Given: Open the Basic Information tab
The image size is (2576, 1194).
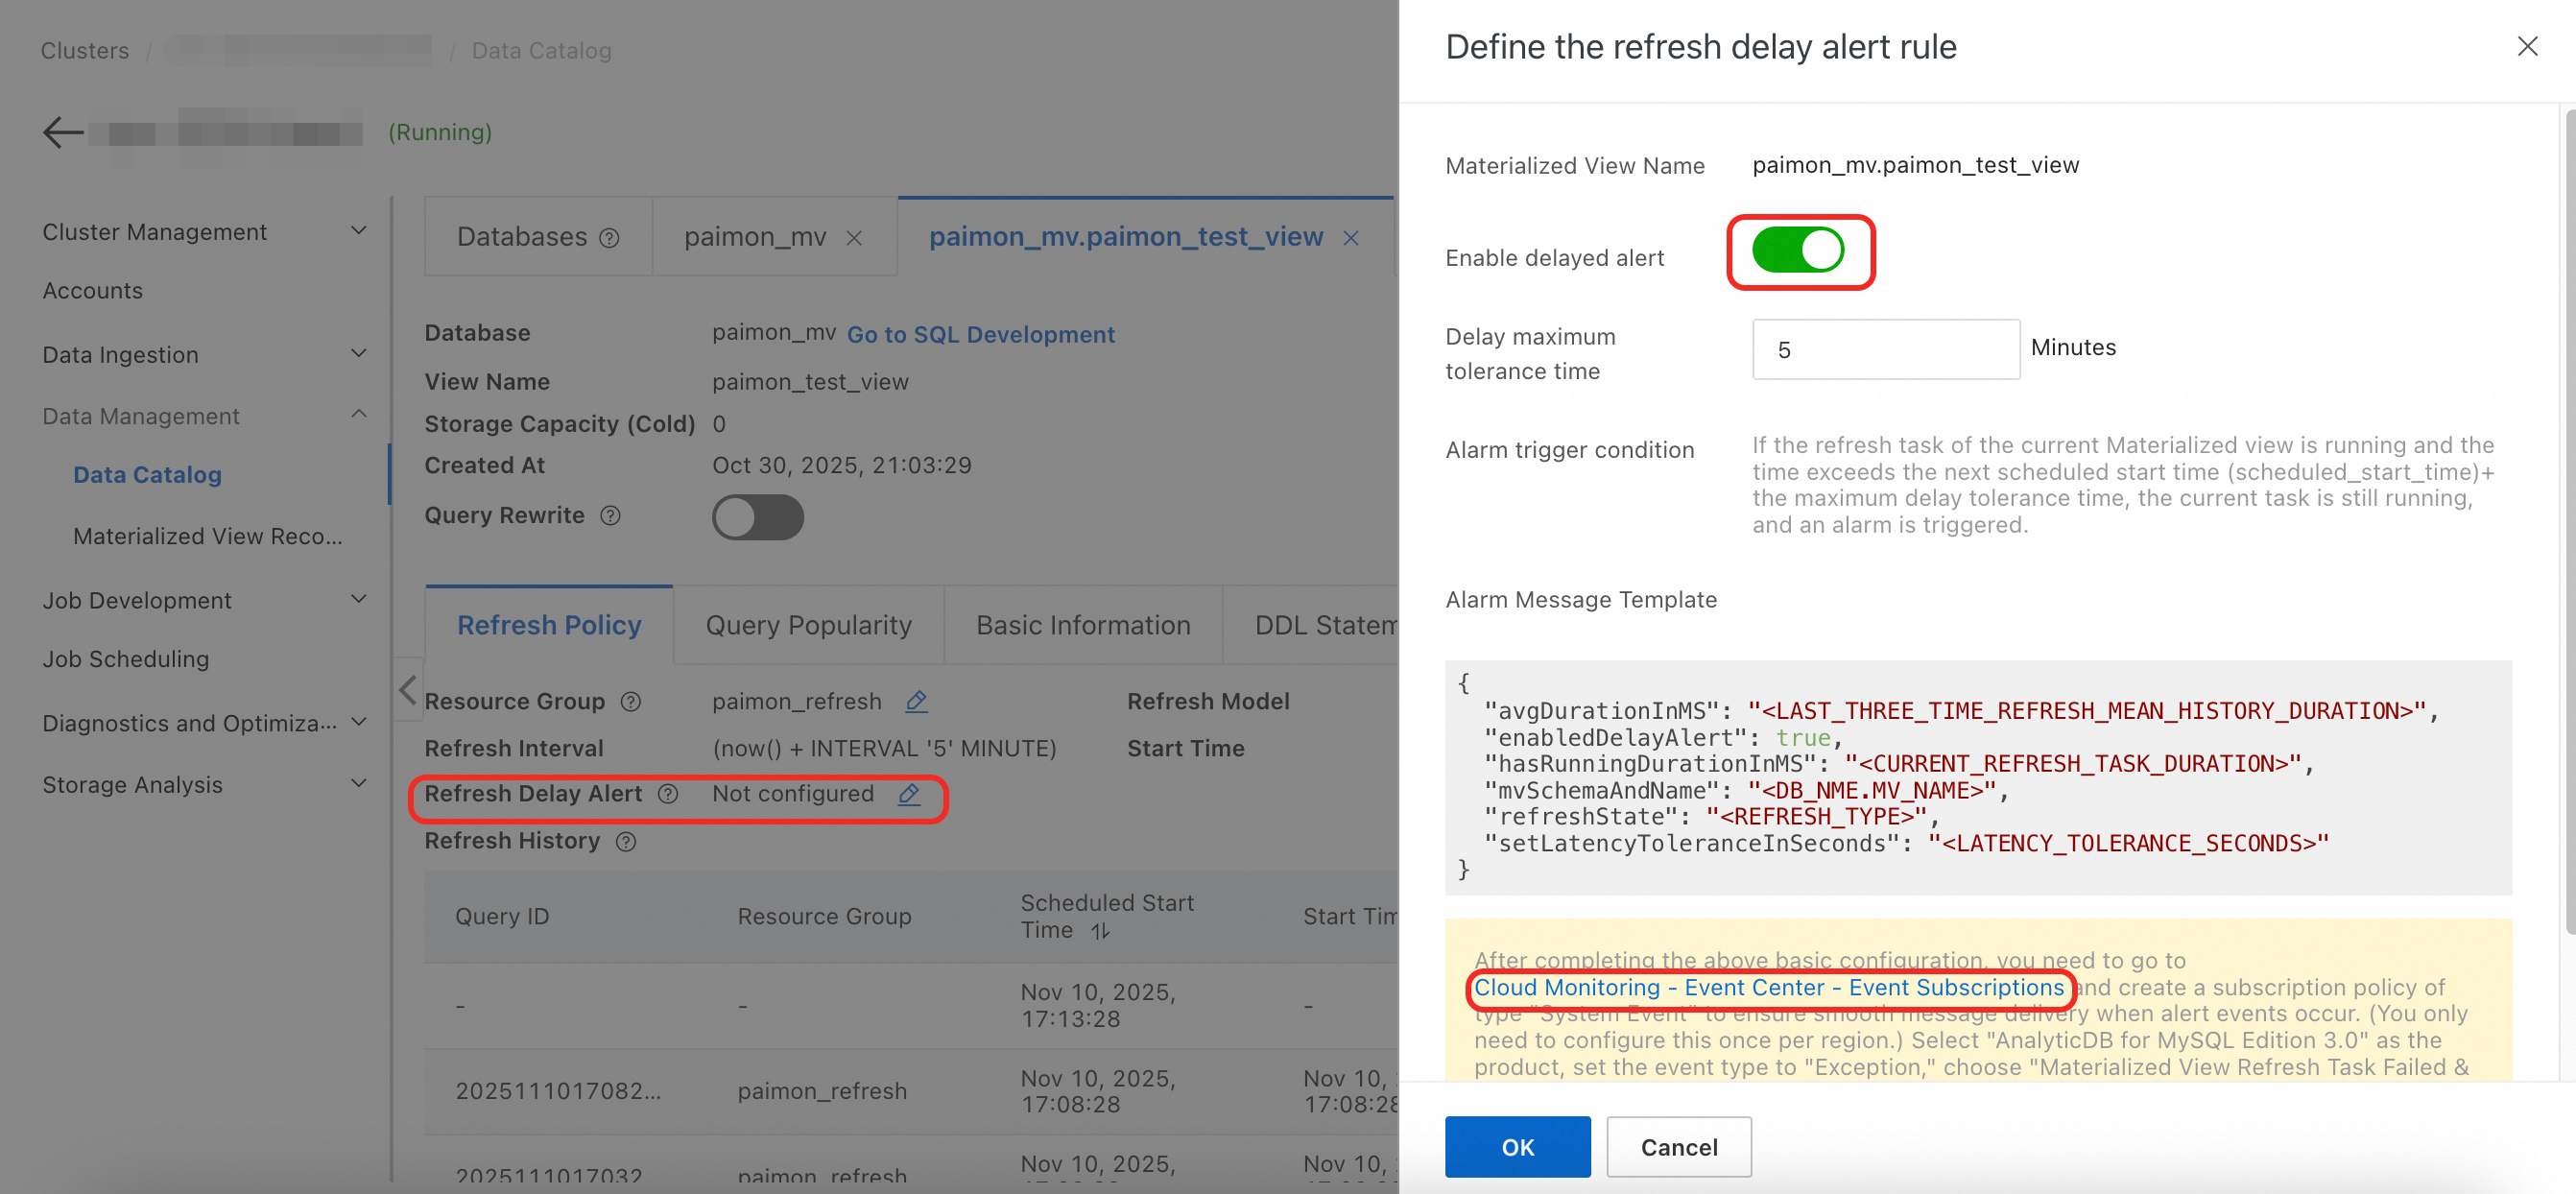Looking at the screenshot, I should click(x=1083, y=625).
